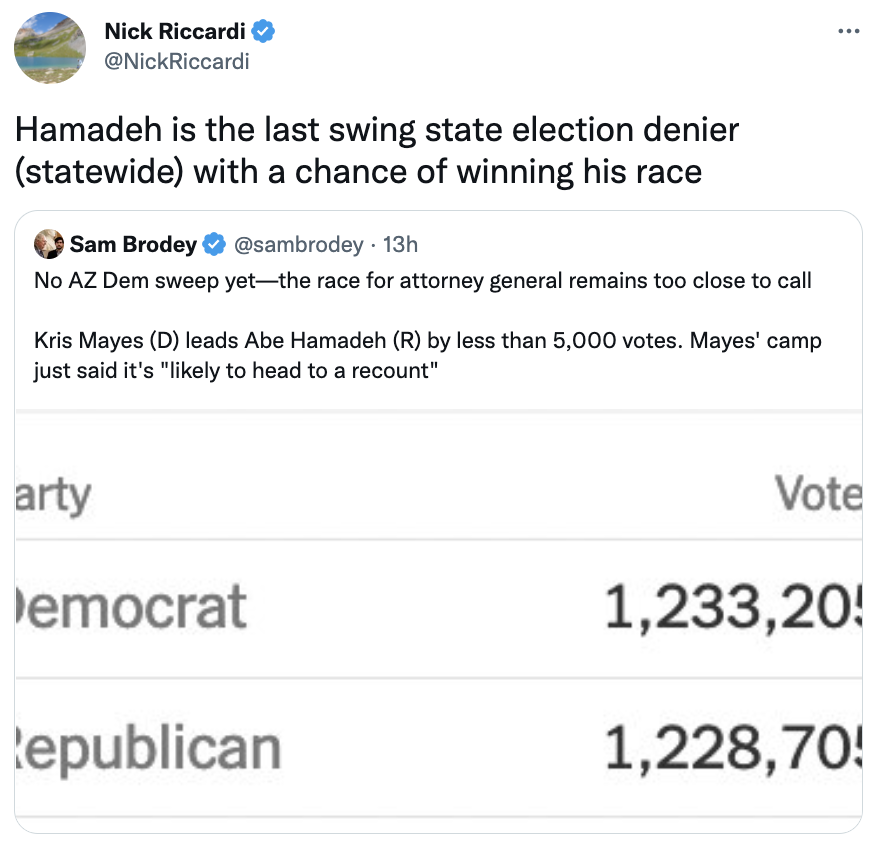Viewport: 878px width, 844px height.
Task: Open the 13h timestamp link
Action: pyautogui.click(x=400, y=245)
